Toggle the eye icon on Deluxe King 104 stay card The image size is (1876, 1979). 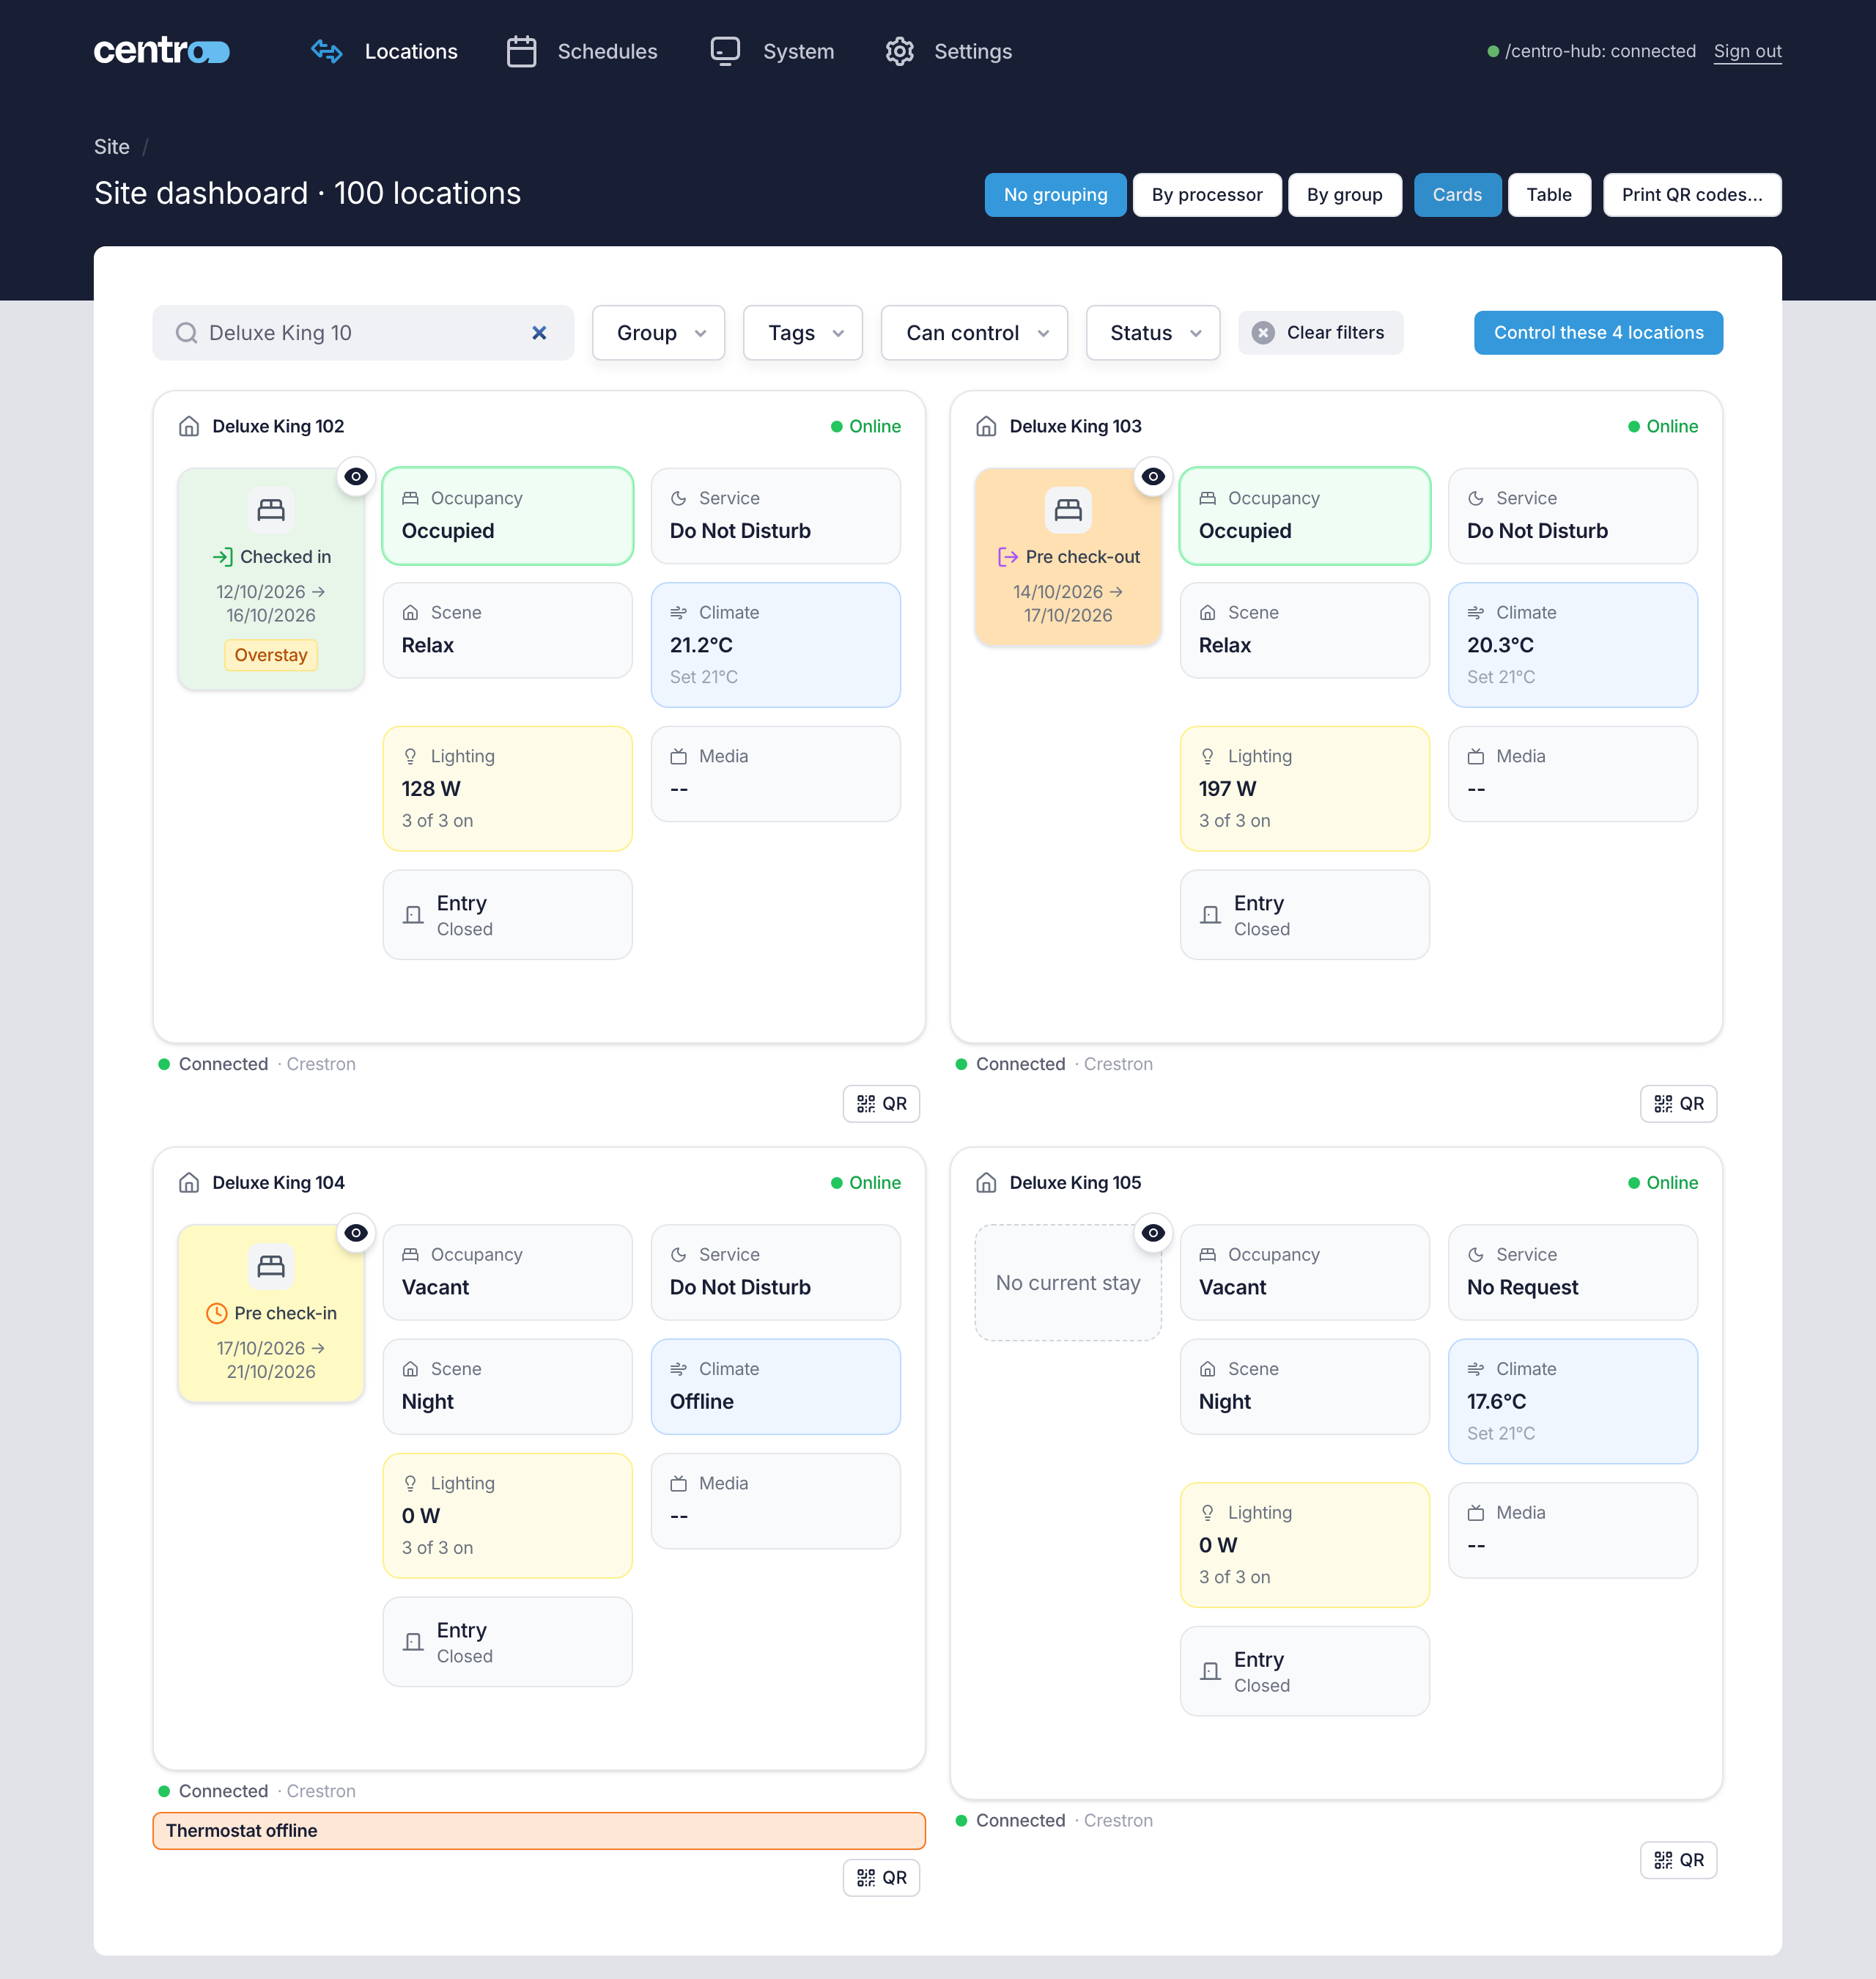[x=356, y=1233]
